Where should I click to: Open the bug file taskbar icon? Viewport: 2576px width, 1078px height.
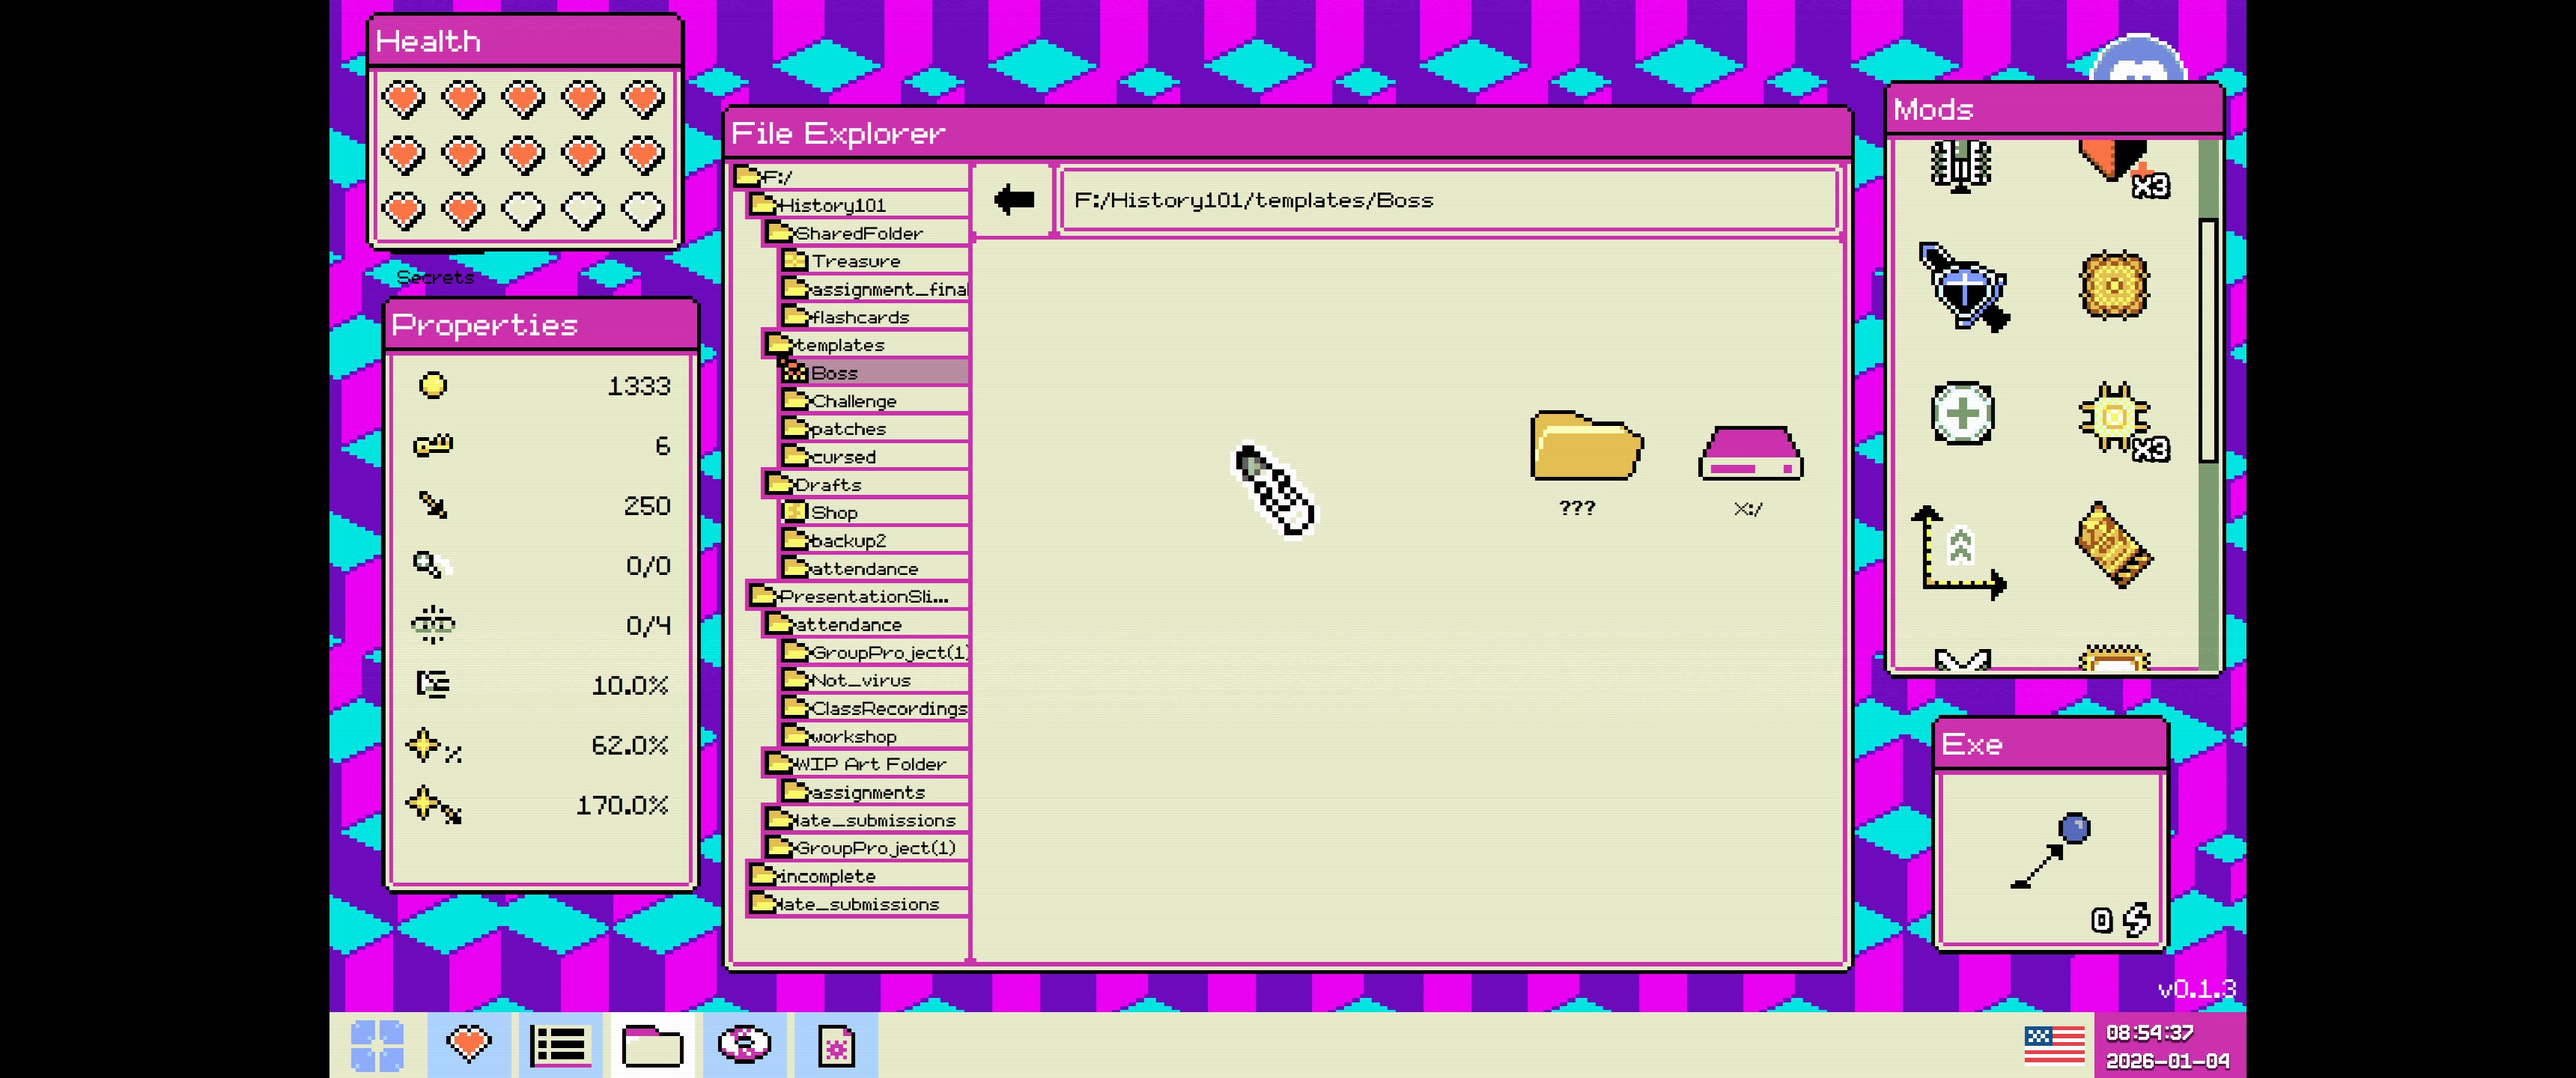[836, 1045]
